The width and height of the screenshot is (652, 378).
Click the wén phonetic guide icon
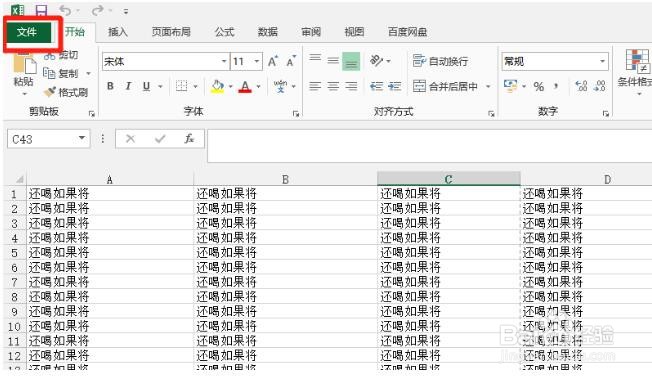[281, 86]
